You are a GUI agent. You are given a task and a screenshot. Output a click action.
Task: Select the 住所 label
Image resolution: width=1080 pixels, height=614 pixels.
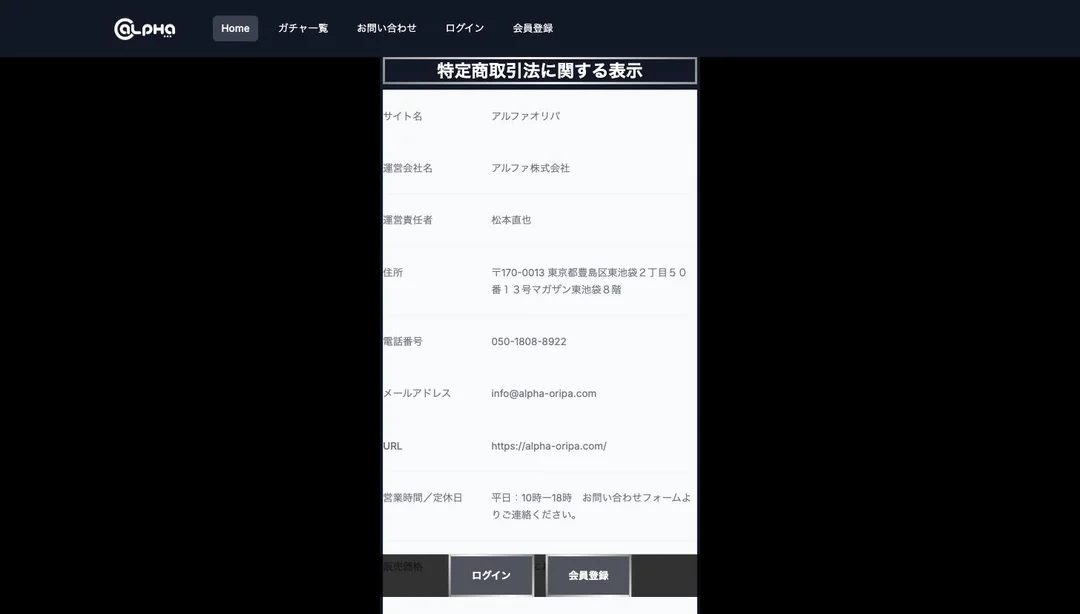393,272
